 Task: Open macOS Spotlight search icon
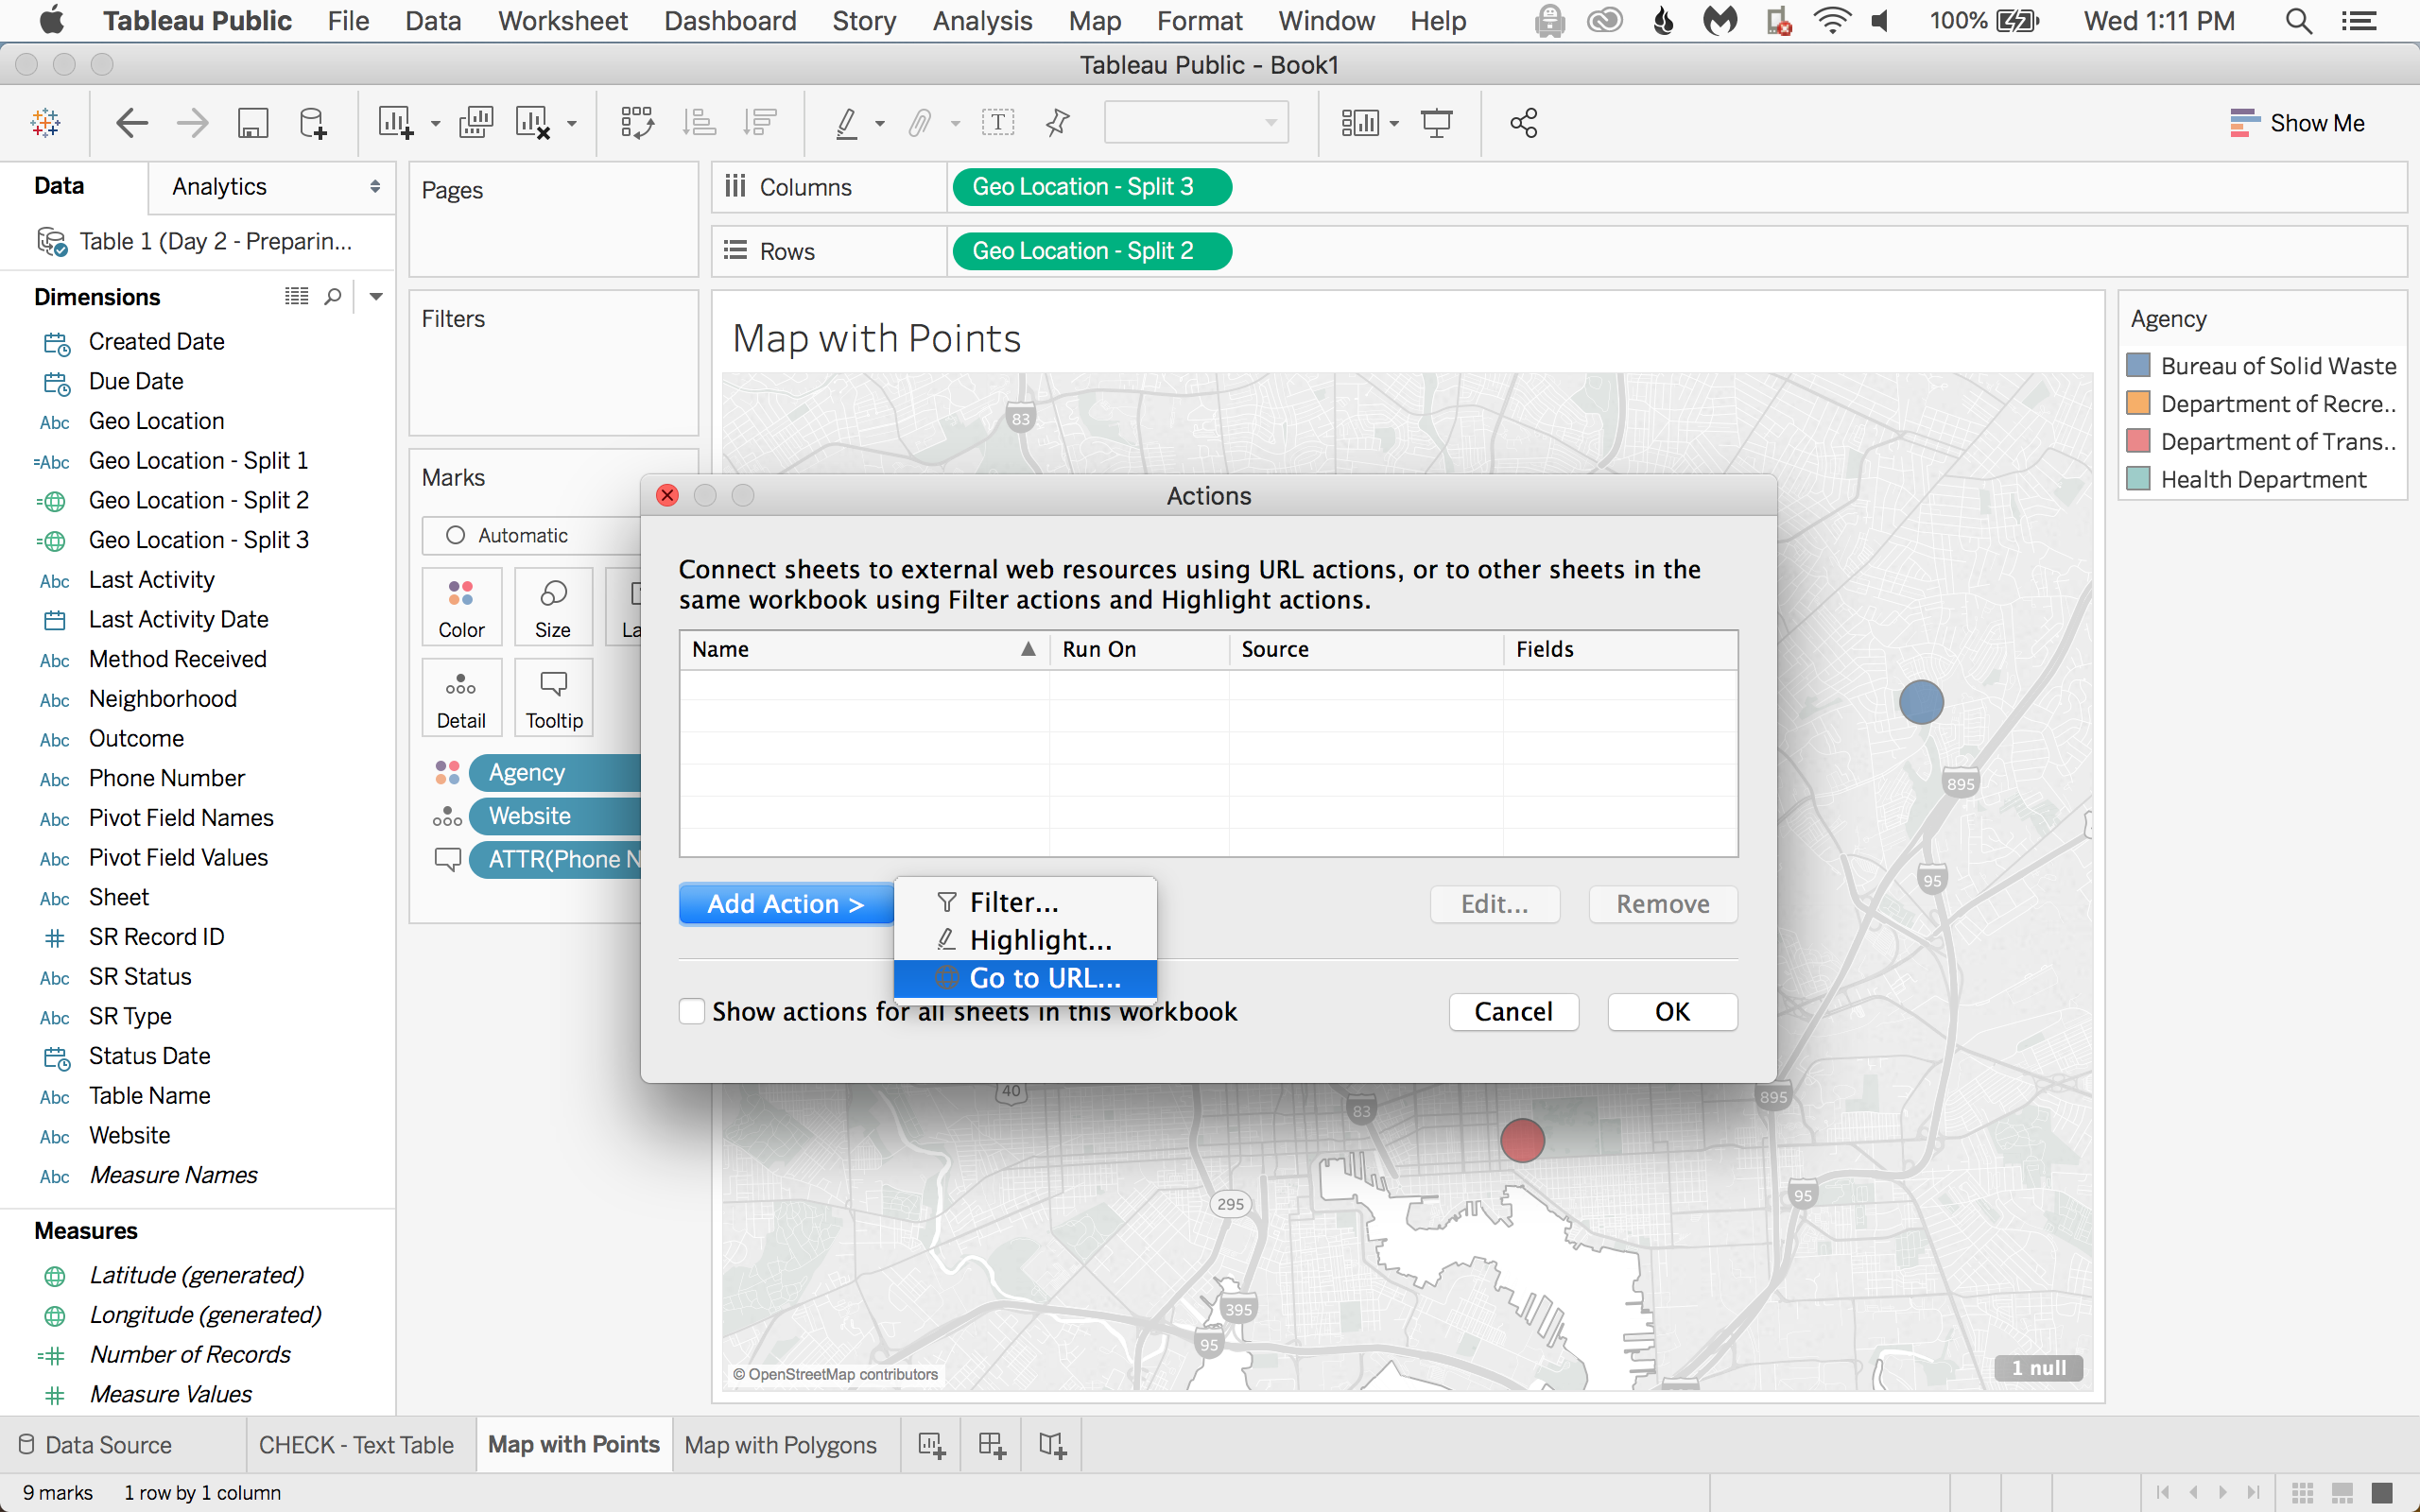tap(2298, 21)
